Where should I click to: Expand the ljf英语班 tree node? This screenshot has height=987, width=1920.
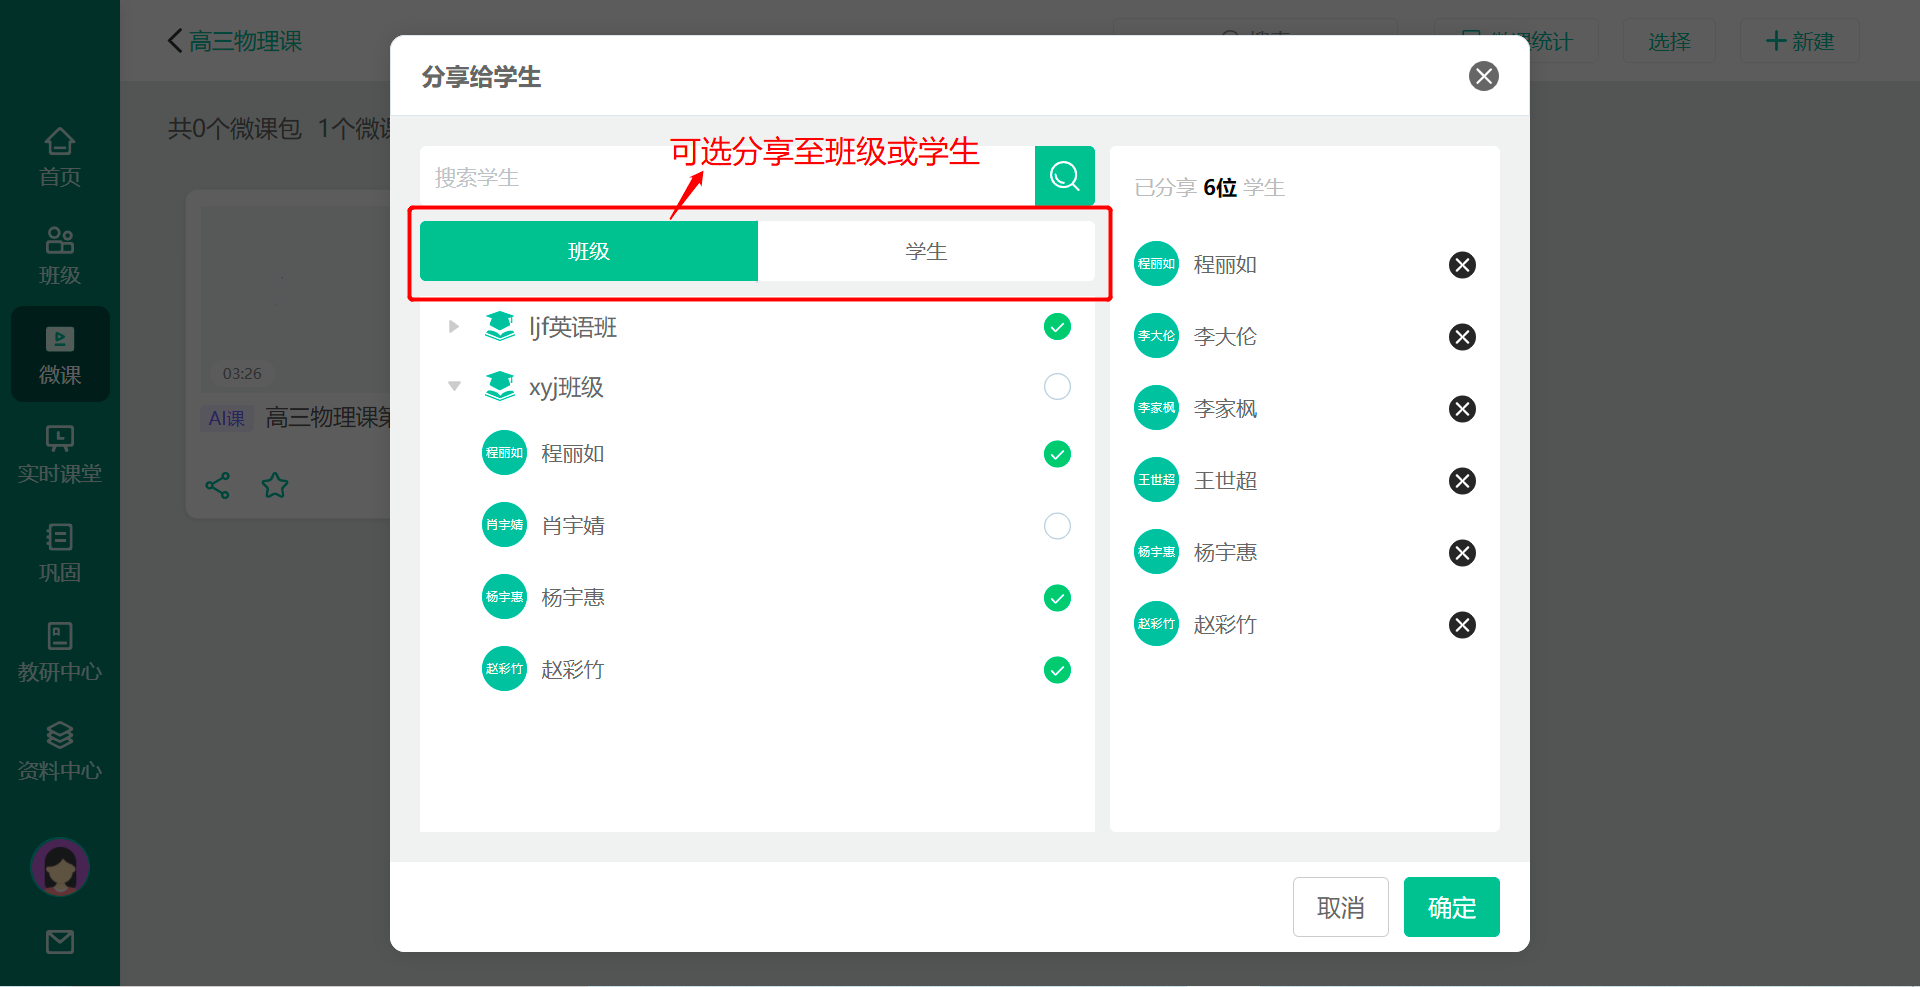tap(454, 326)
